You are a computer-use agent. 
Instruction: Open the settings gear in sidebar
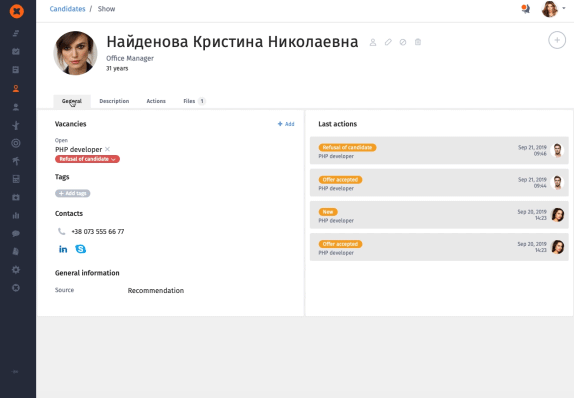coord(16,269)
